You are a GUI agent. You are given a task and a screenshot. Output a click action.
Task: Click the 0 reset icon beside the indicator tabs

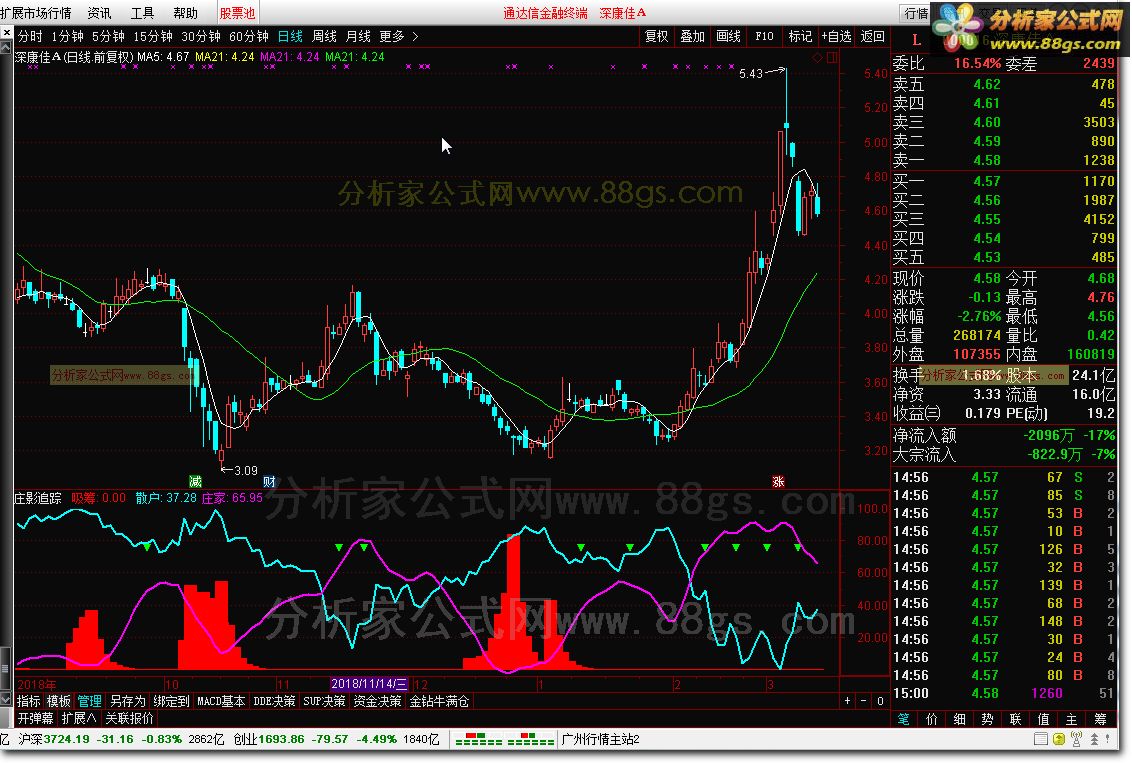(880, 700)
